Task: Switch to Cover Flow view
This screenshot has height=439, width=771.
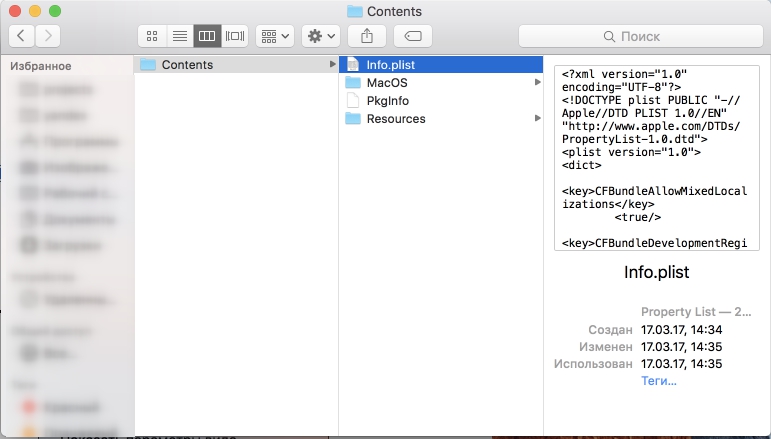Action: [x=235, y=36]
